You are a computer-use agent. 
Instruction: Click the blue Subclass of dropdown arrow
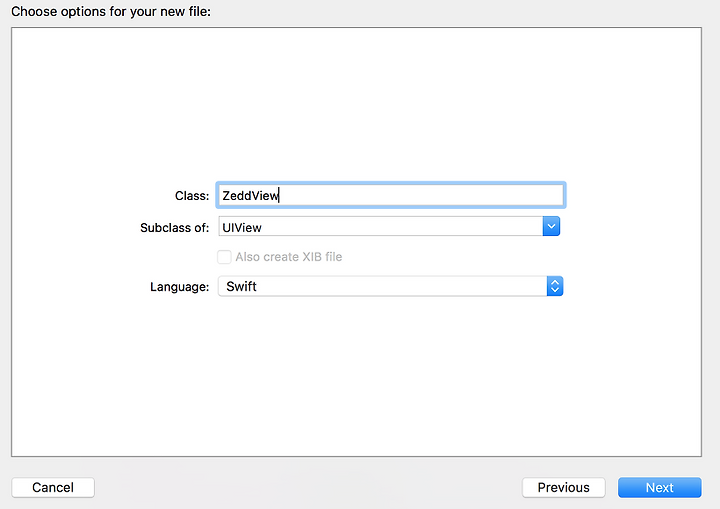click(x=551, y=226)
